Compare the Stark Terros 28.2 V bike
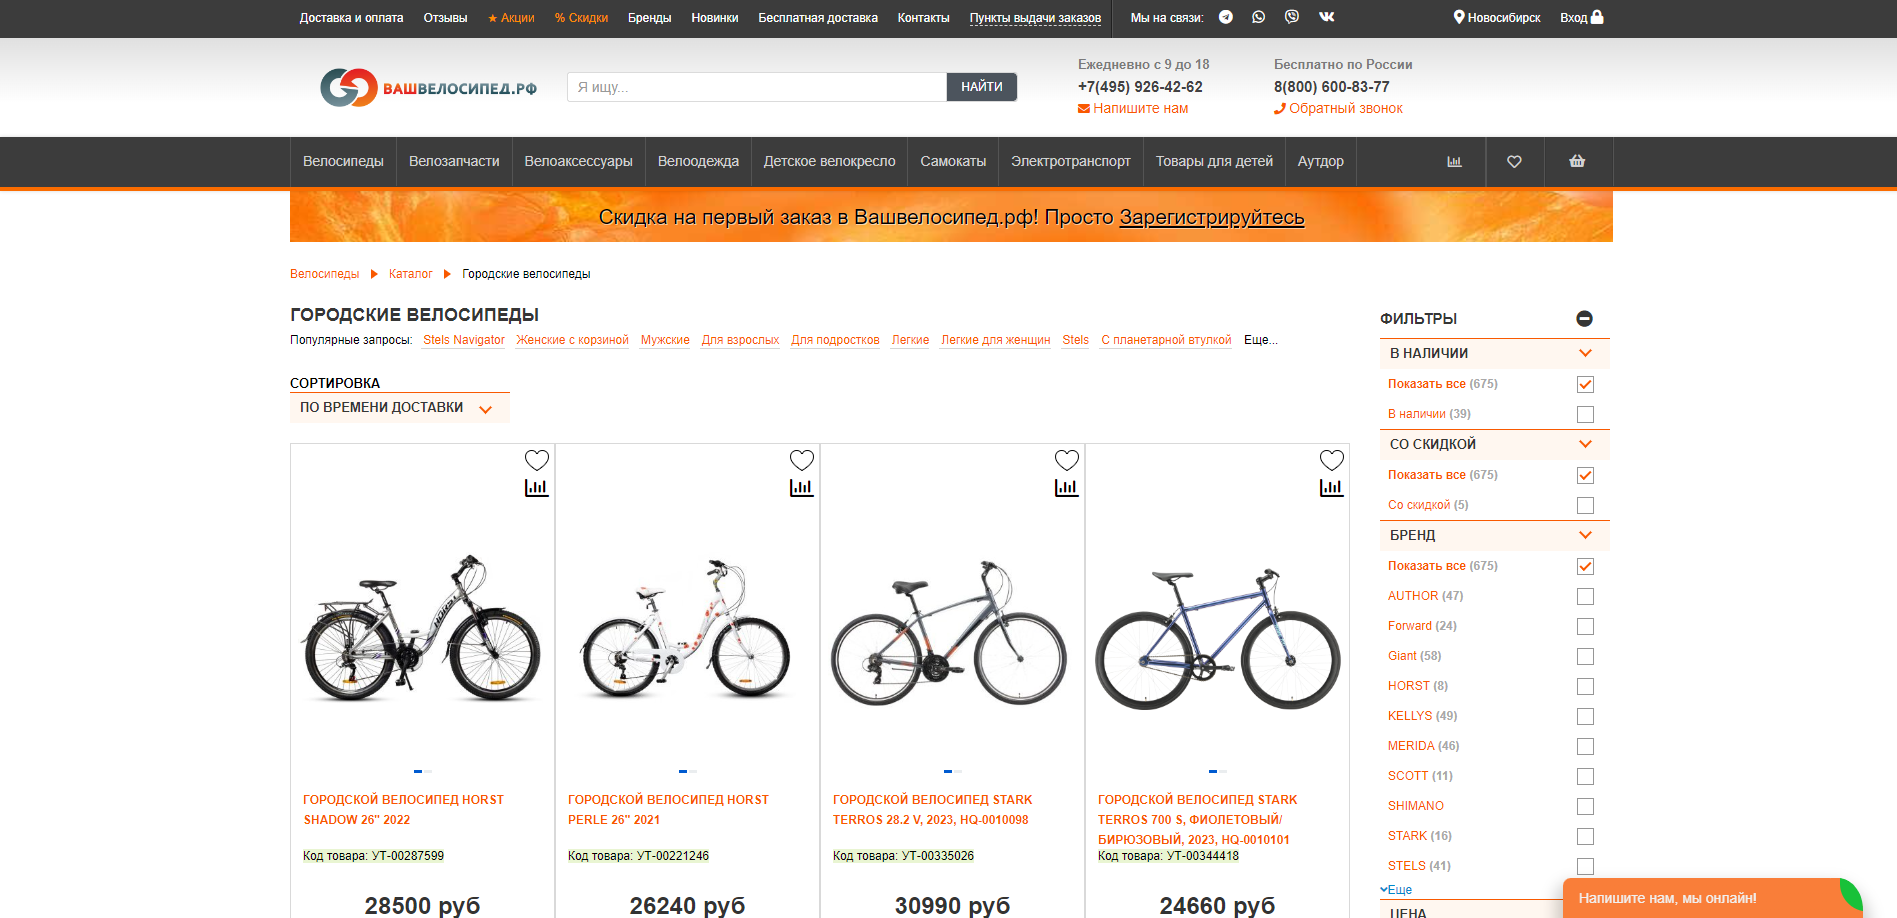Image resolution: width=1897 pixels, height=918 pixels. coord(1067,488)
